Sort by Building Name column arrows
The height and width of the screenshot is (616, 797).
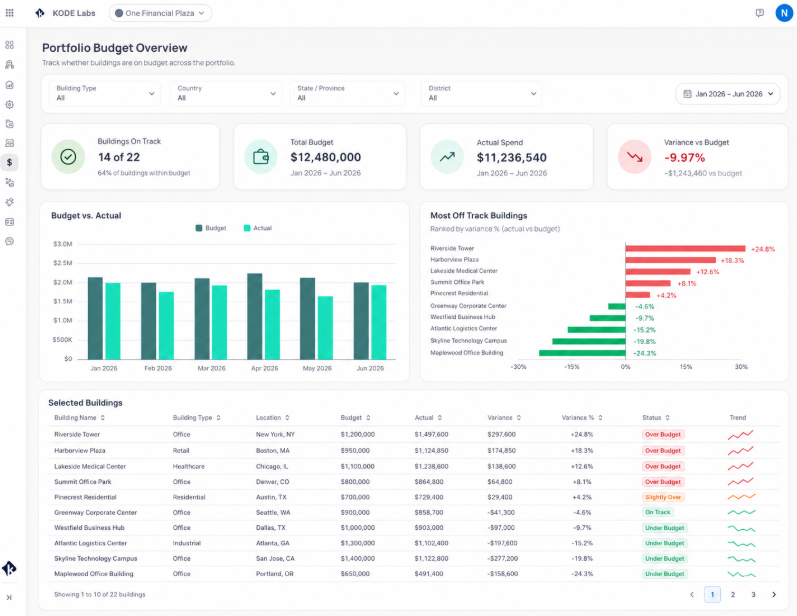[x=103, y=418]
